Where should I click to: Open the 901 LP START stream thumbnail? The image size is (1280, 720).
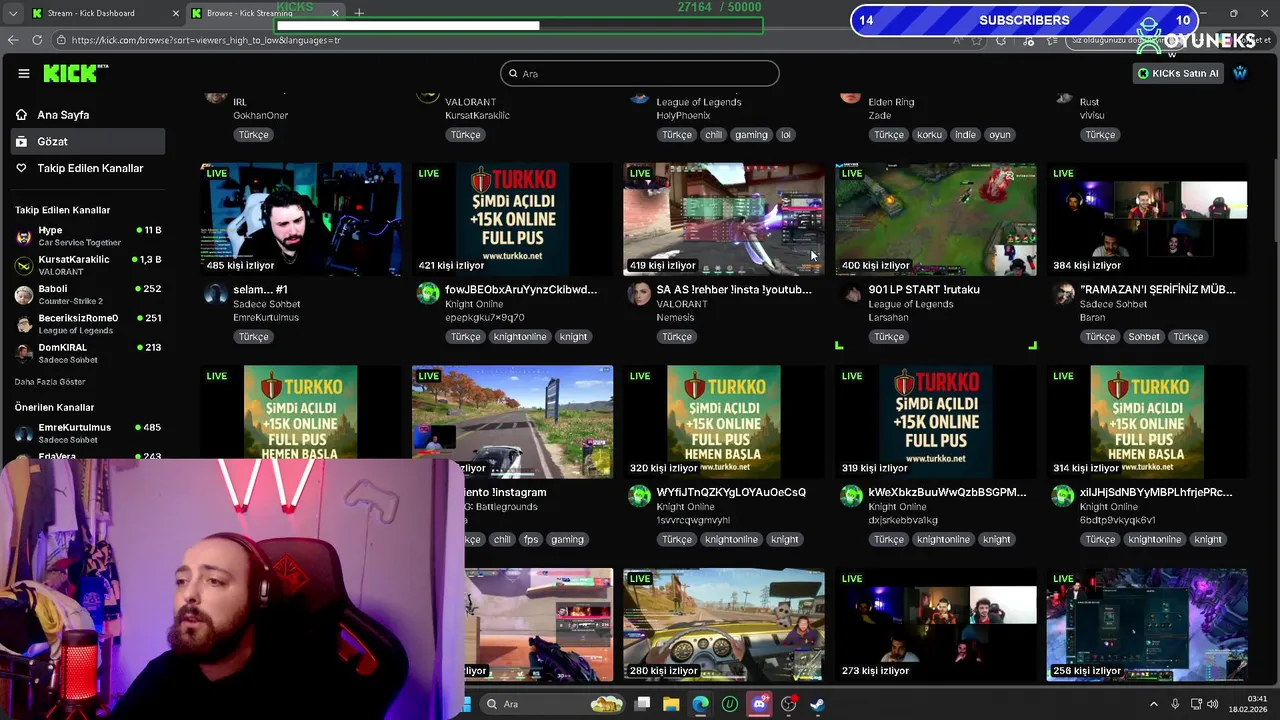coord(936,219)
